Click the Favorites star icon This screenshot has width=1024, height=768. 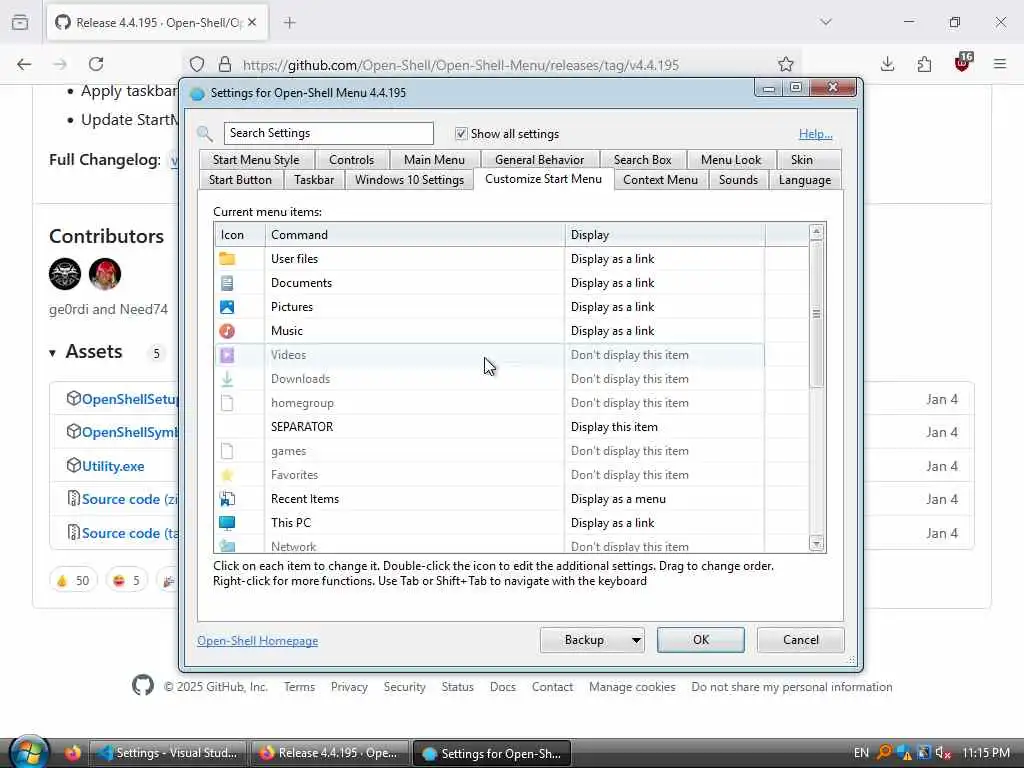(227, 475)
